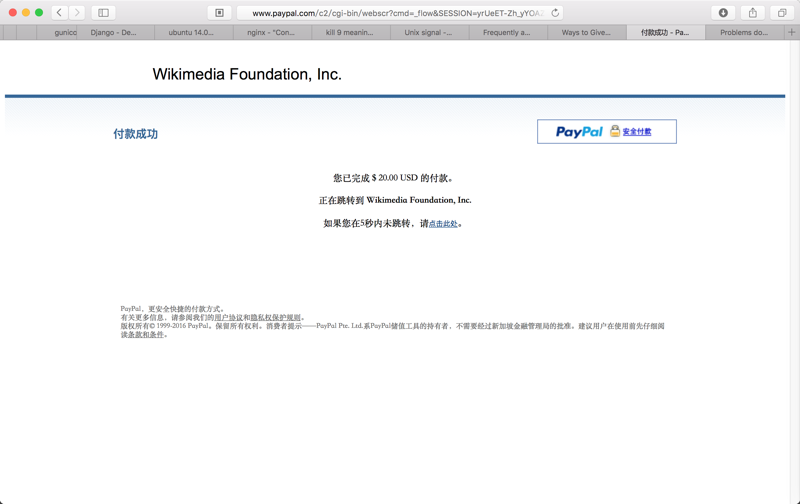Screen dimensions: 800x504
Task: Click the 正在跳转到 Wikimedia Foundation, Inc. text
Action: (395, 200)
